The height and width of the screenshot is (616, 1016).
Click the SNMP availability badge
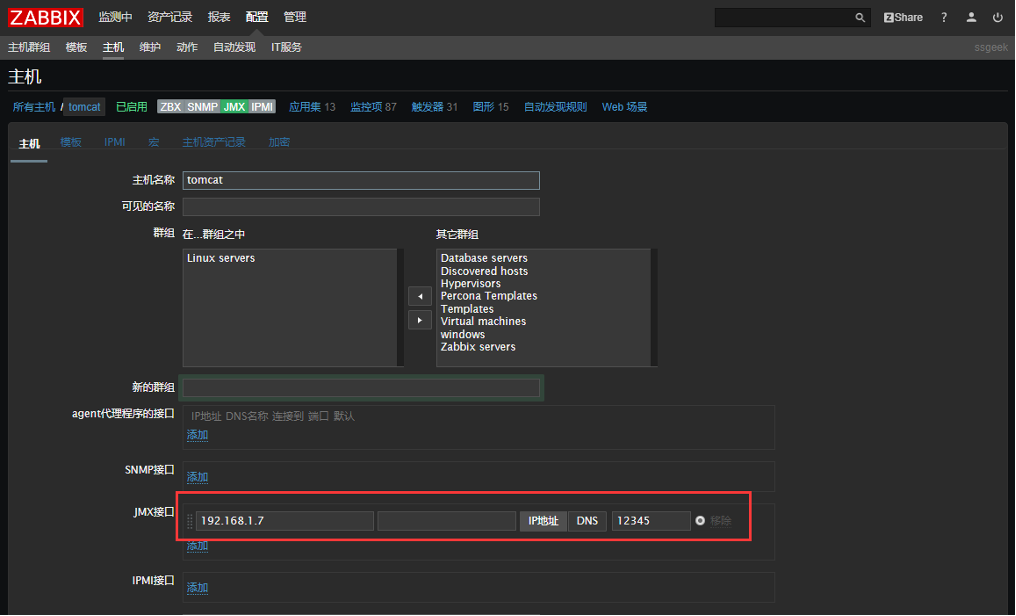[x=202, y=107]
